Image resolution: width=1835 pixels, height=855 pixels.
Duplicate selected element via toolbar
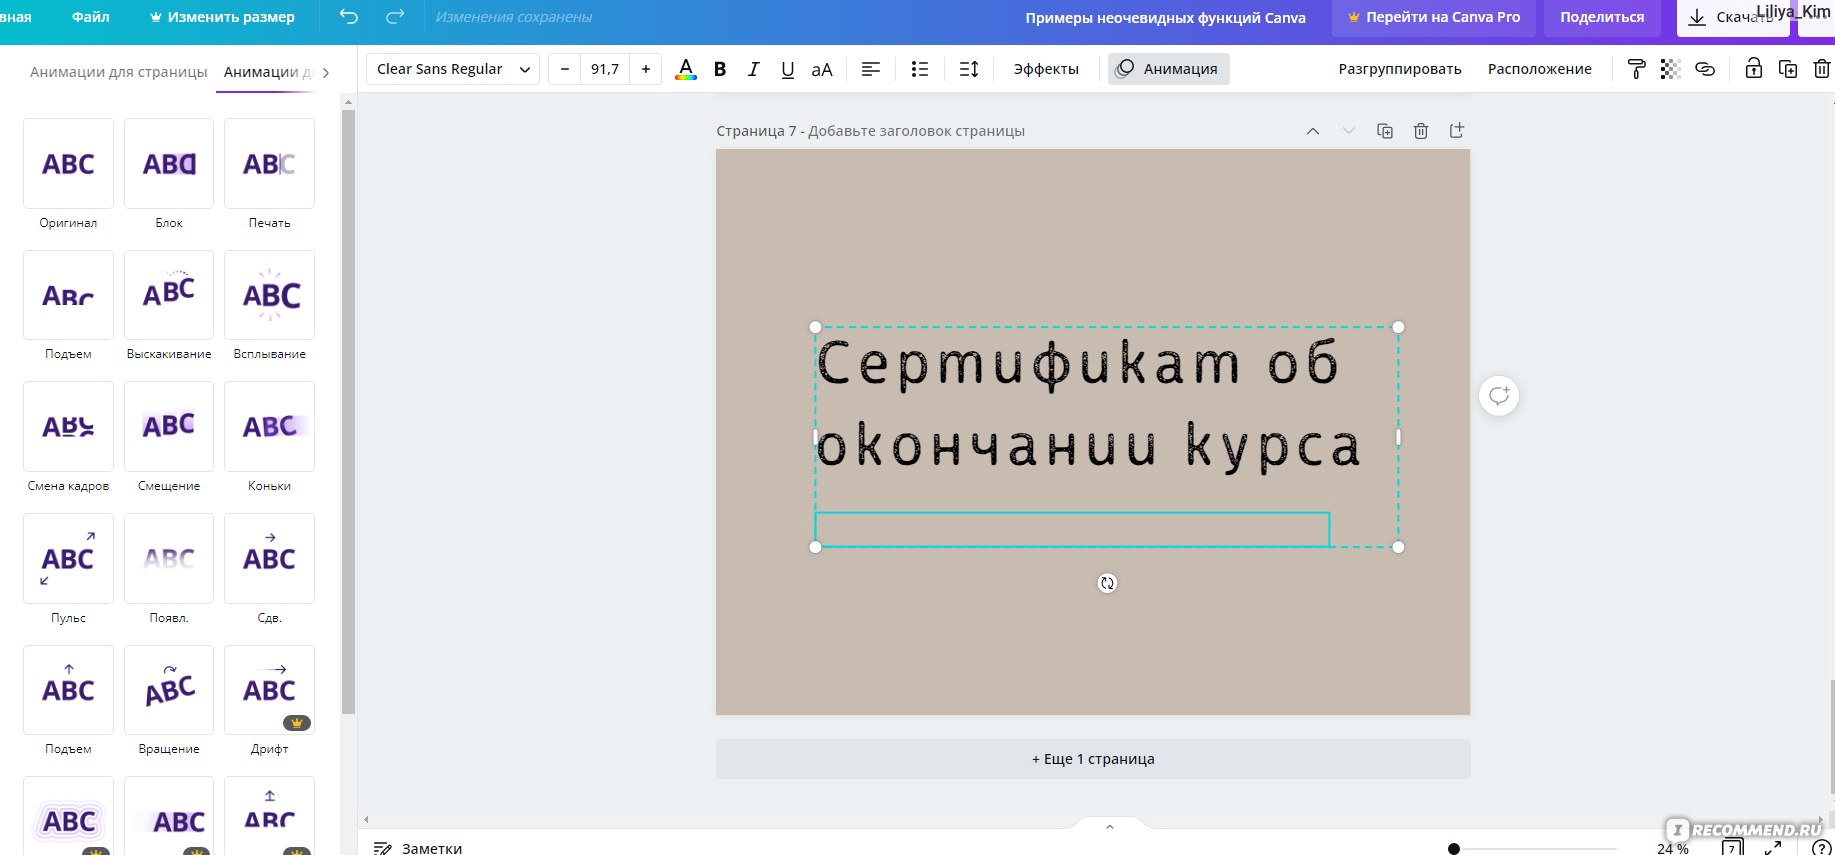pos(1788,69)
